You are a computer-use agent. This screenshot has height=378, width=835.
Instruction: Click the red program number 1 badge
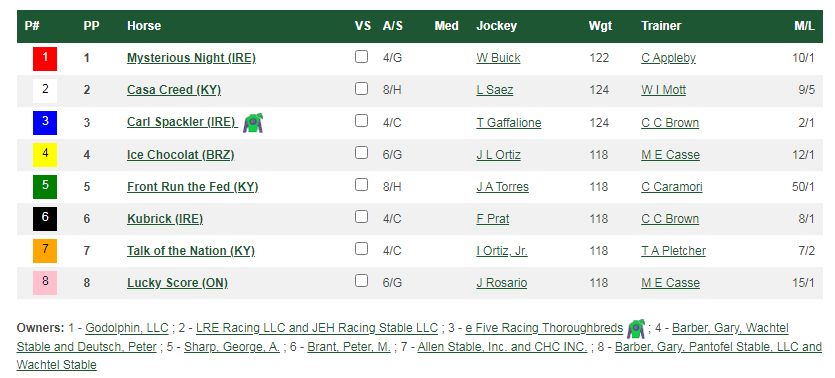[45, 59]
